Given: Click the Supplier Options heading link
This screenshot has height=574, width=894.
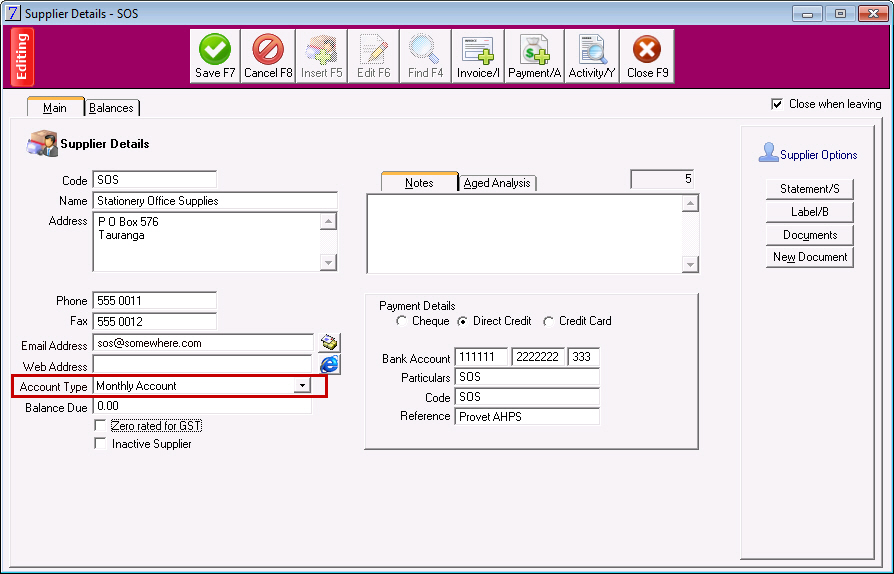Looking at the screenshot, I should (x=818, y=155).
